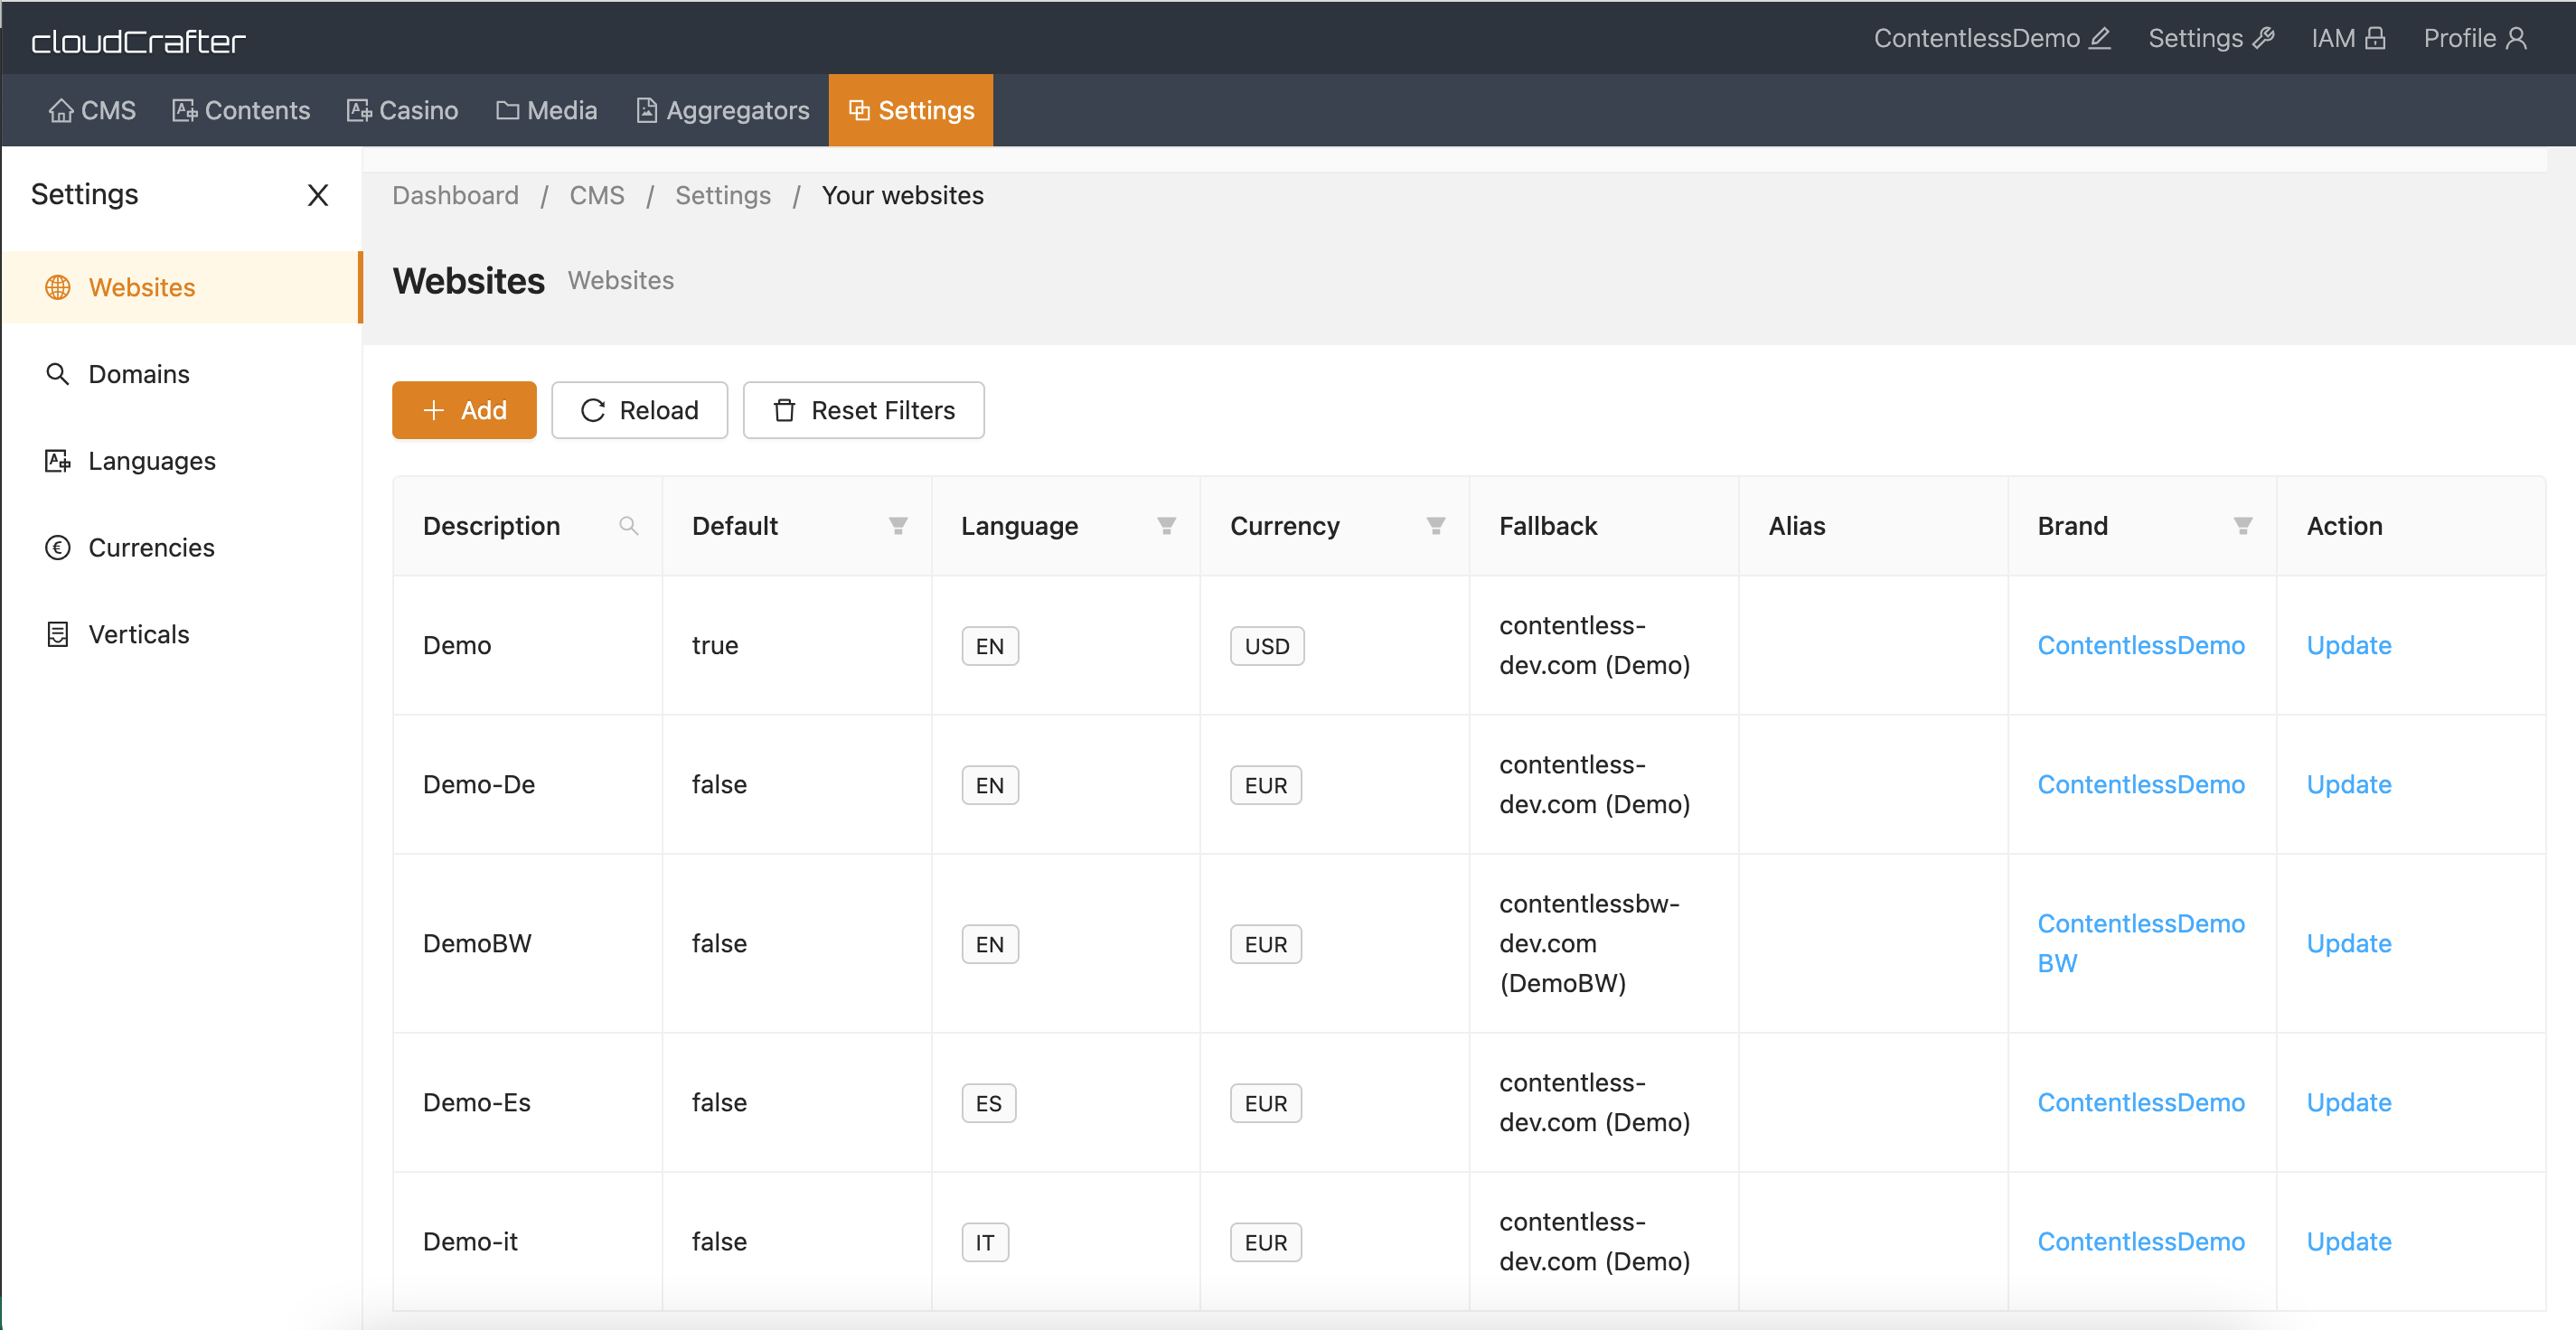This screenshot has height=1330, width=2576.
Task: Click Update for the DemoBW row
Action: (x=2349, y=943)
